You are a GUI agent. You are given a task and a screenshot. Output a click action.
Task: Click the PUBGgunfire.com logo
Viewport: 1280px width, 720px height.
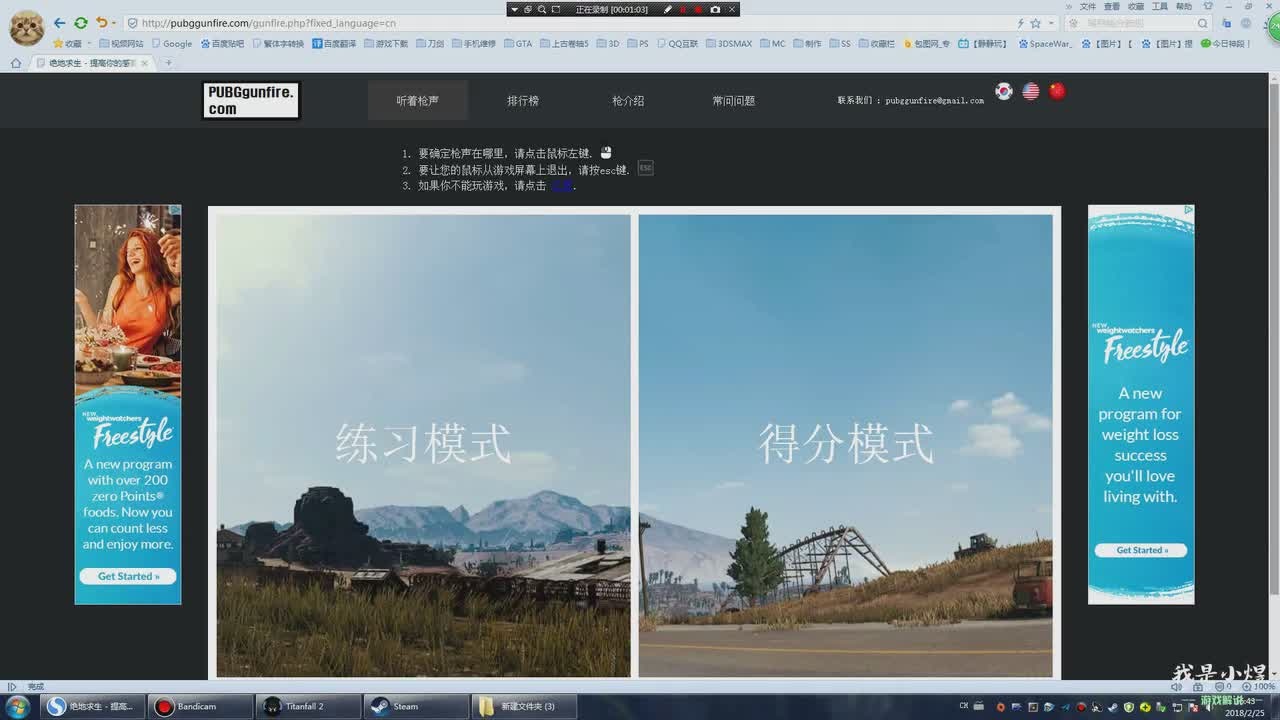(x=251, y=100)
